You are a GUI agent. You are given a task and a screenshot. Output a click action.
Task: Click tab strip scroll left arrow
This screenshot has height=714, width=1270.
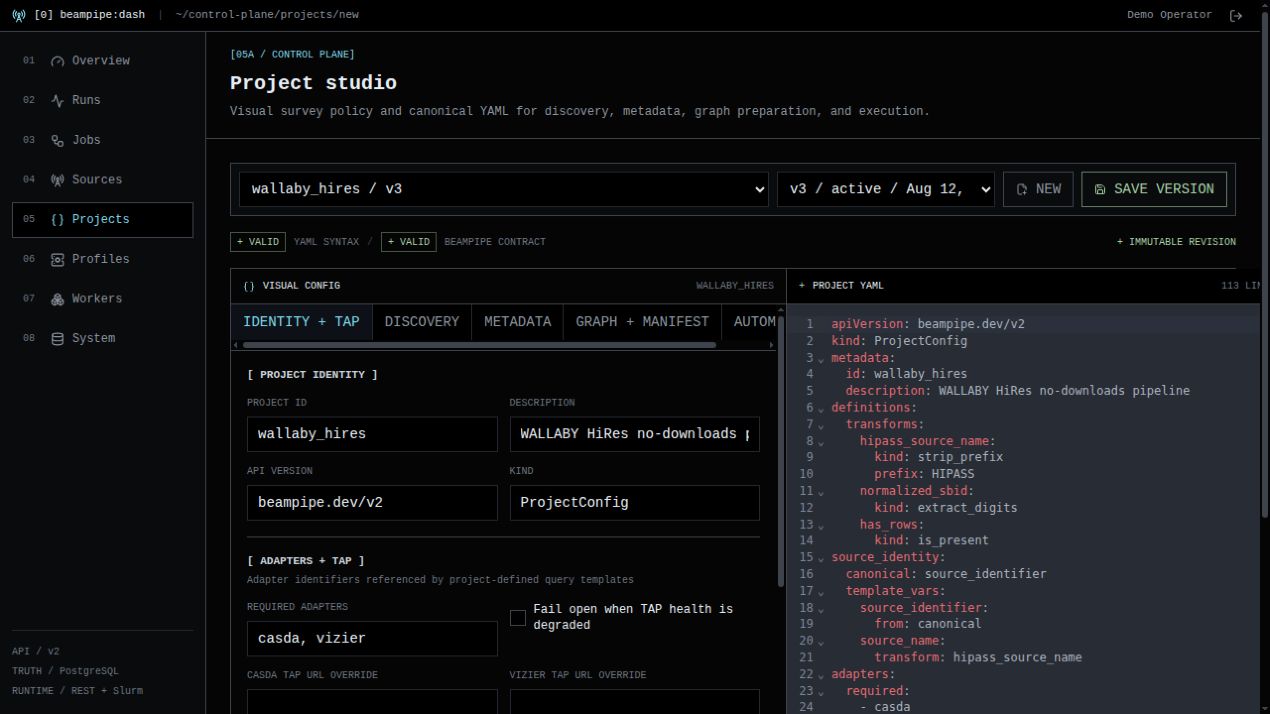coord(235,345)
